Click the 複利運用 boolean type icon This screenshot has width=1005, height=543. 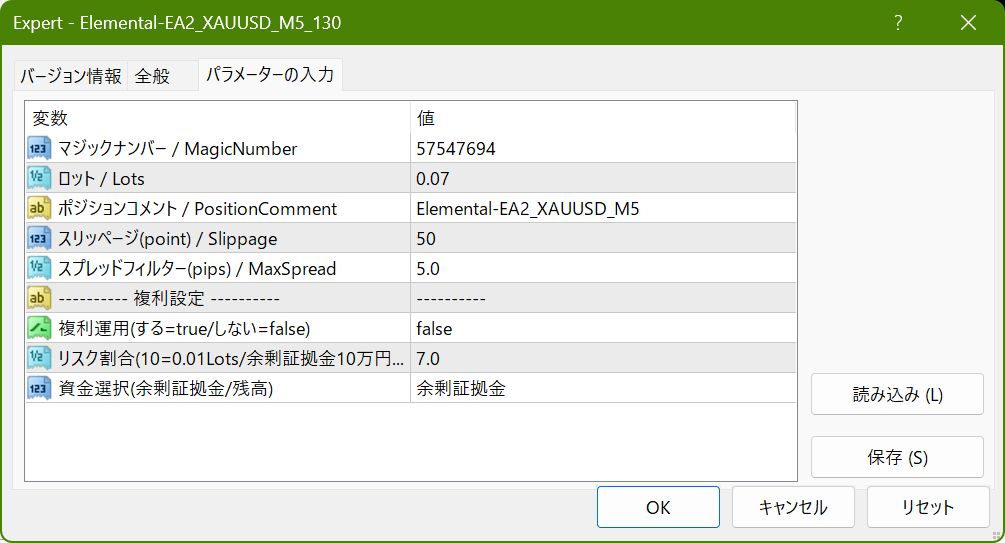[39, 329]
